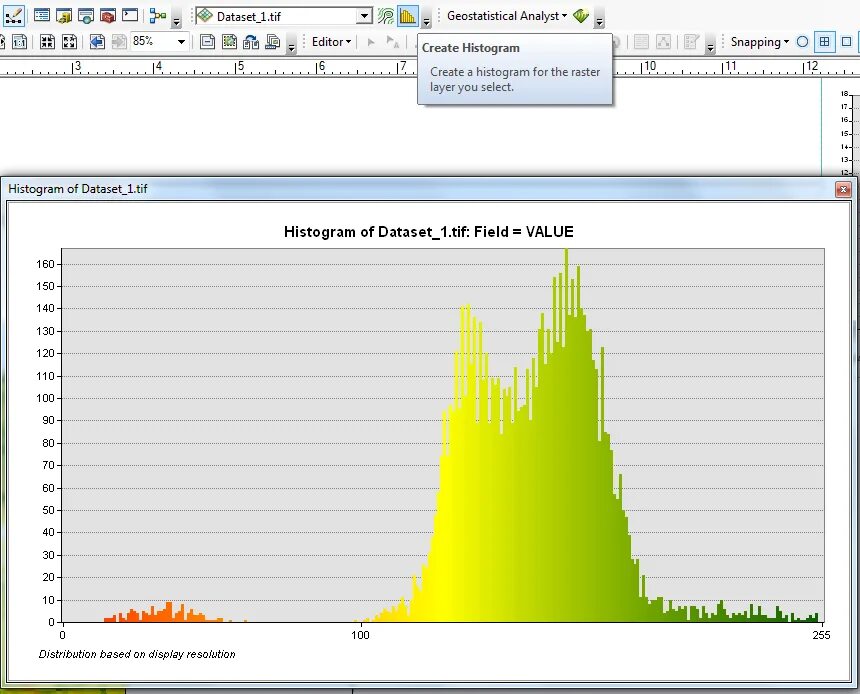Click the fixed zoom out layout icon
860x694 pixels.
click(x=69, y=42)
